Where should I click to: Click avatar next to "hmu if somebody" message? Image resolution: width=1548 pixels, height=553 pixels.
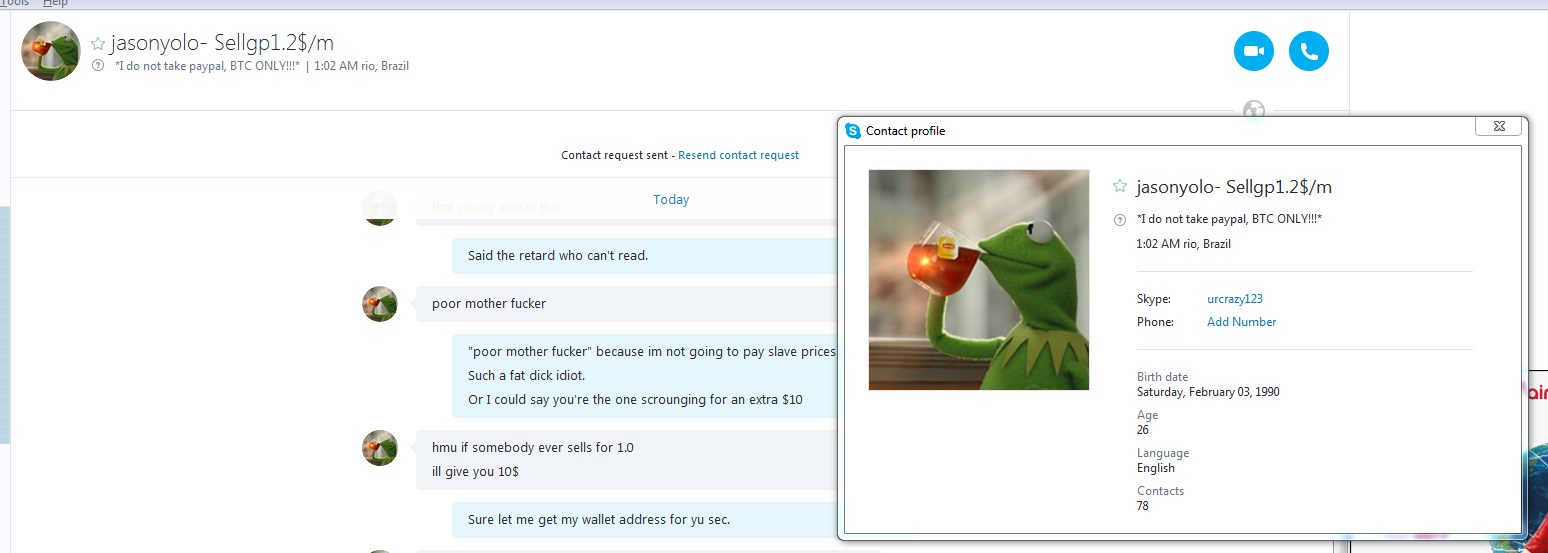coord(380,448)
